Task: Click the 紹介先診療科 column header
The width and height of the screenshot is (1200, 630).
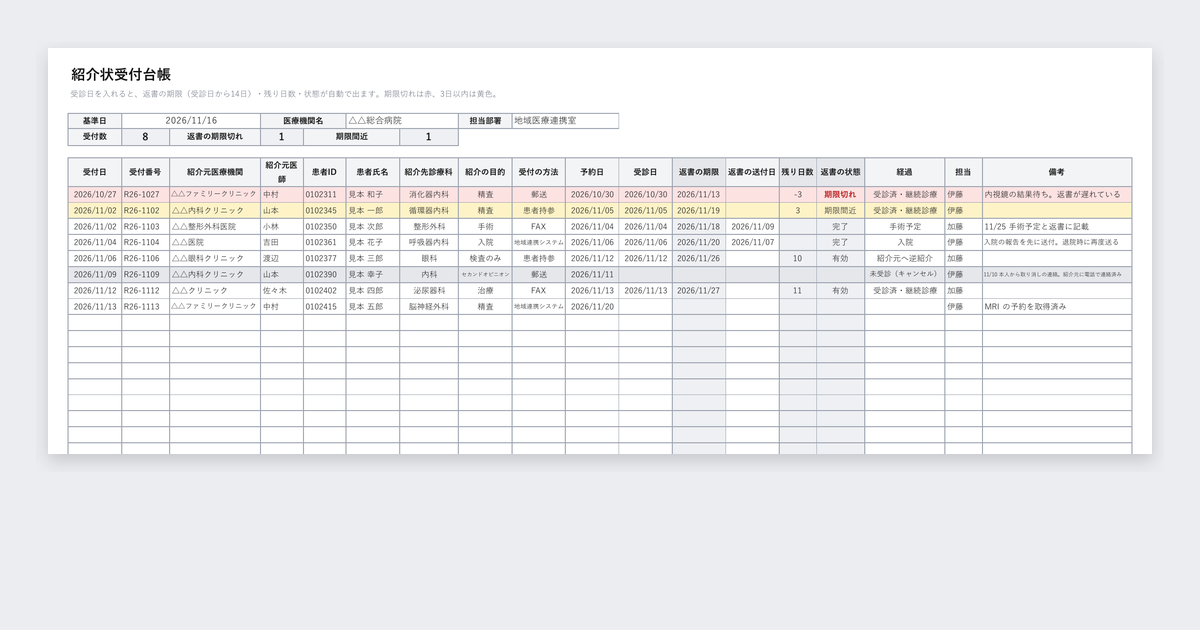Action: (429, 172)
